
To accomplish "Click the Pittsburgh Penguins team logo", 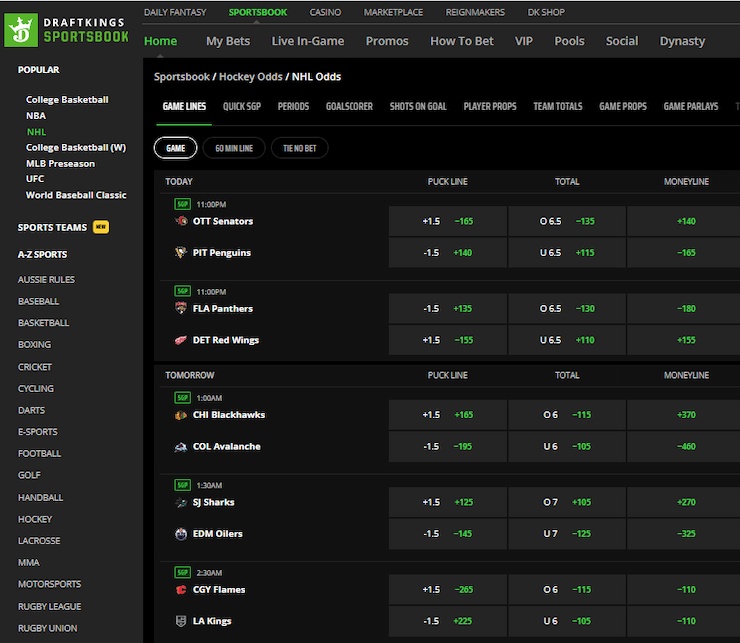I will (x=181, y=253).
